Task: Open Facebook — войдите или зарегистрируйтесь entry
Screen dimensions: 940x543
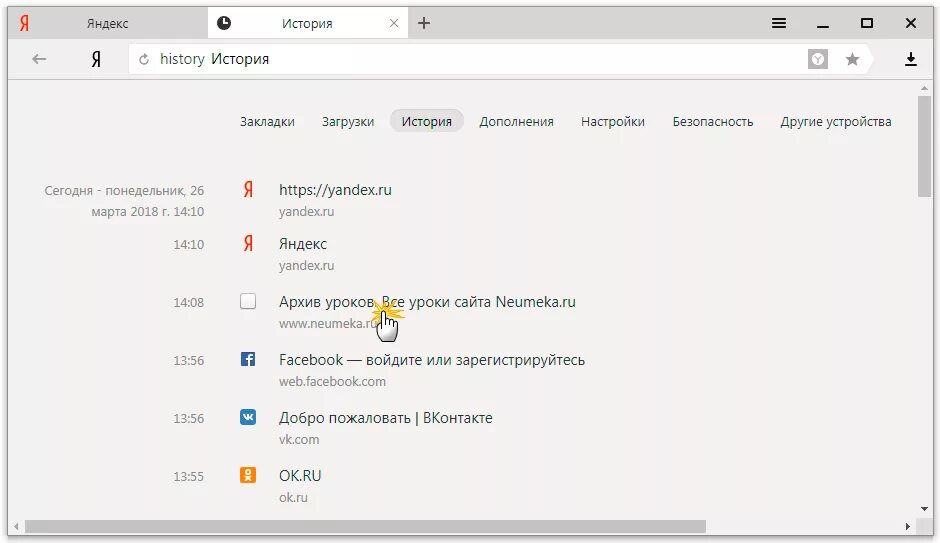Action: pyautogui.click(x=432, y=360)
